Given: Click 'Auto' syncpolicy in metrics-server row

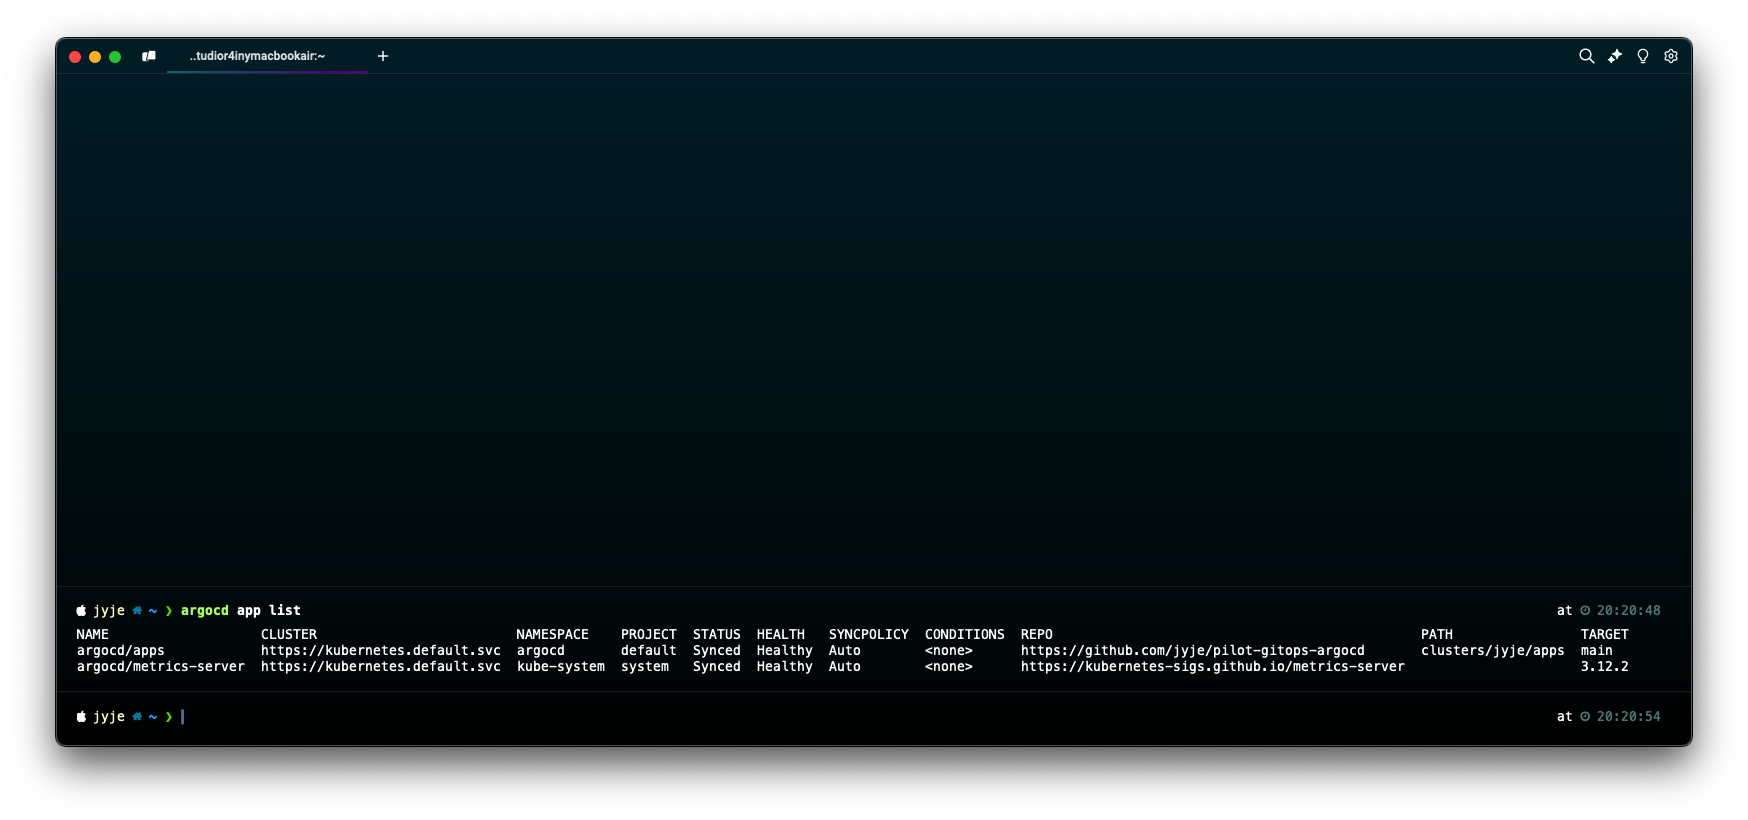Looking at the screenshot, I should (x=845, y=666).
